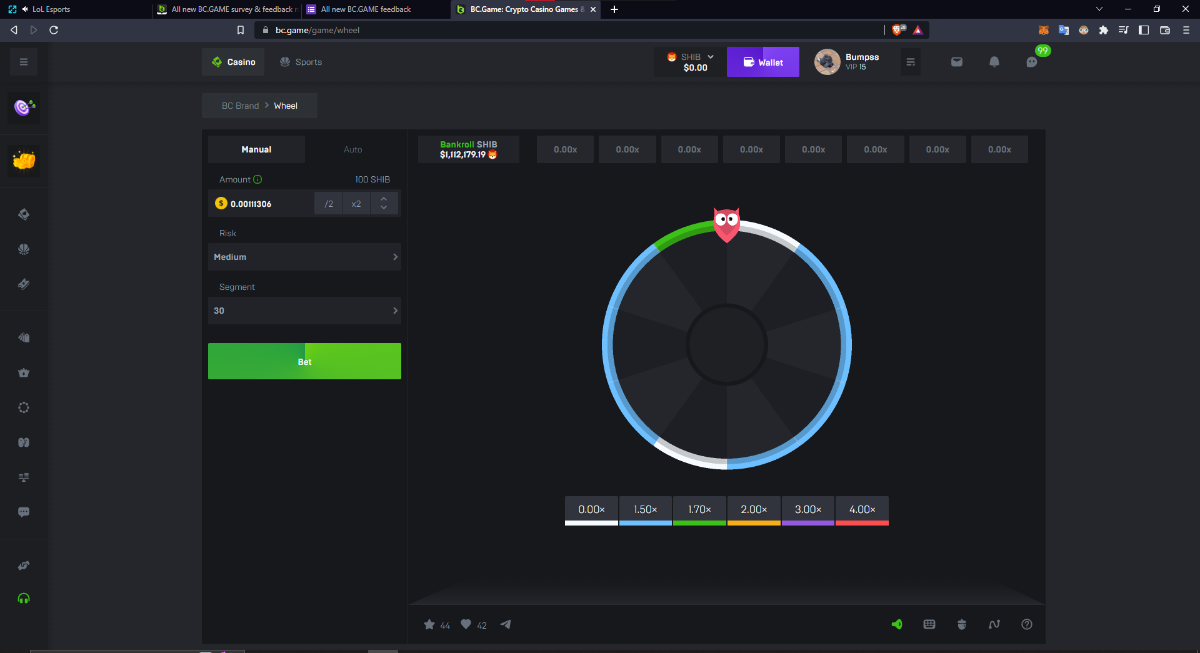This screenshot has height=653, width=1200.
Task: Open the help question mark icon
Action: [1026, 625]
